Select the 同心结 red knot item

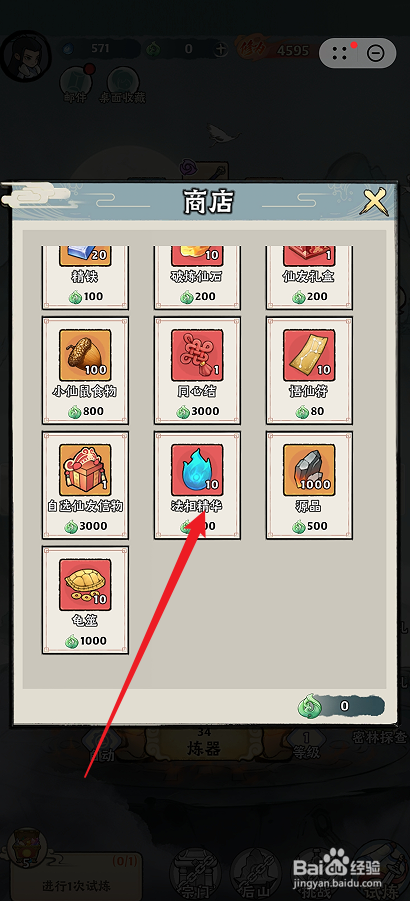pos(197,371)
